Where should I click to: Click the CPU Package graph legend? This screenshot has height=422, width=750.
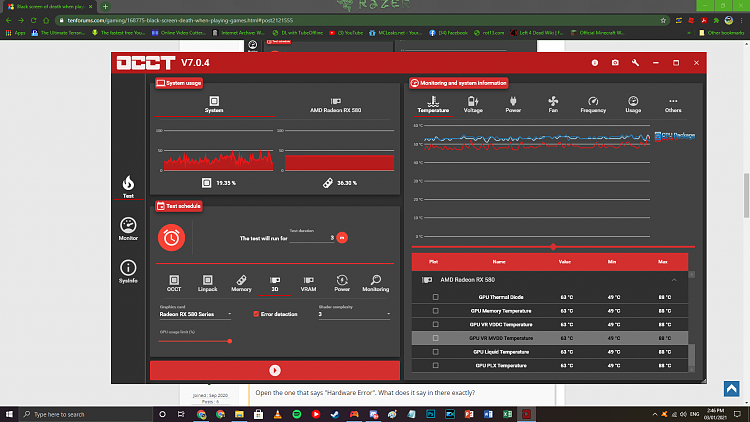coord(674,136)
